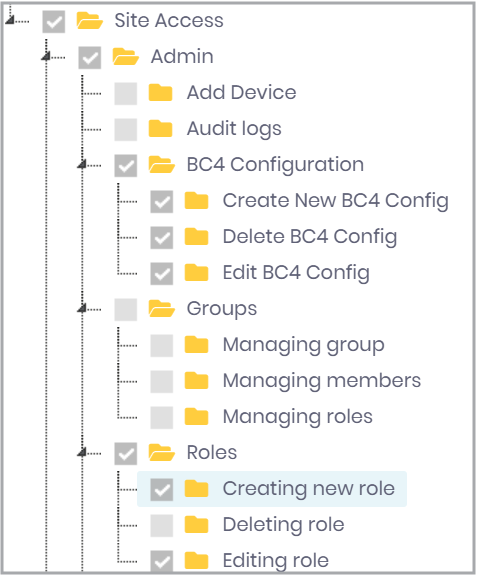
Task: Click the Admin open folder icon
Action: (x=125, y=56)
